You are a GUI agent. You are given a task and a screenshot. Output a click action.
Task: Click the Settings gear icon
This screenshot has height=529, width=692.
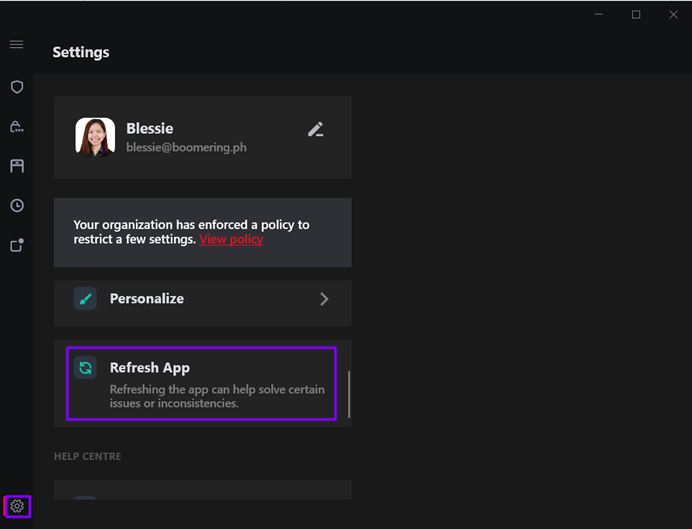[x=17, y=506]
